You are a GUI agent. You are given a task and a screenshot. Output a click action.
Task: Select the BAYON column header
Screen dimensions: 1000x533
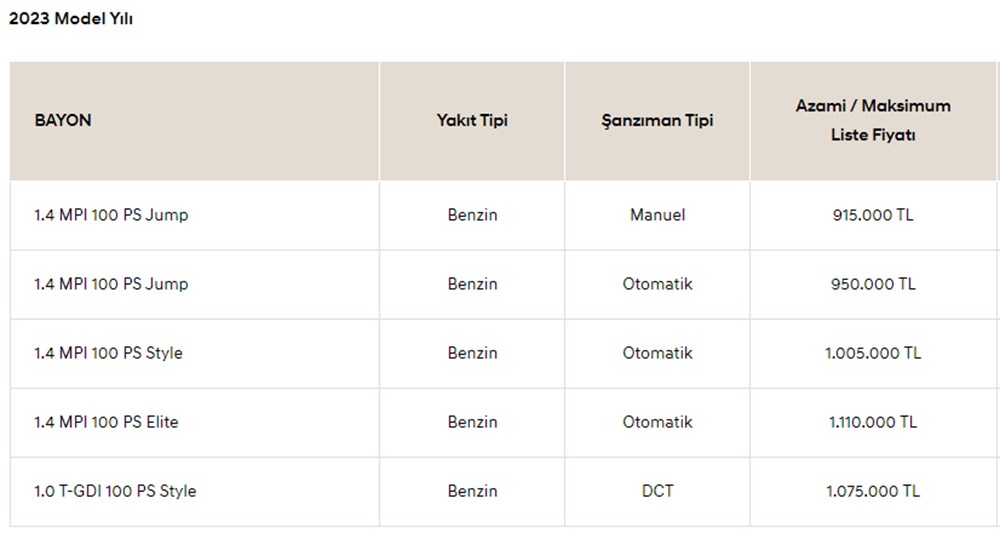(63, 120)
